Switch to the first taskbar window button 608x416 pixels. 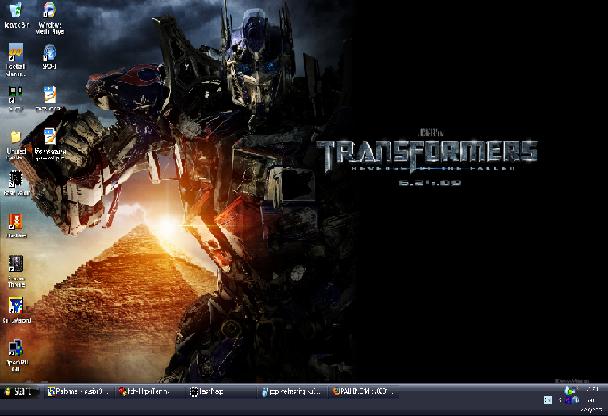pyautogui.click(x=79, y=392)
